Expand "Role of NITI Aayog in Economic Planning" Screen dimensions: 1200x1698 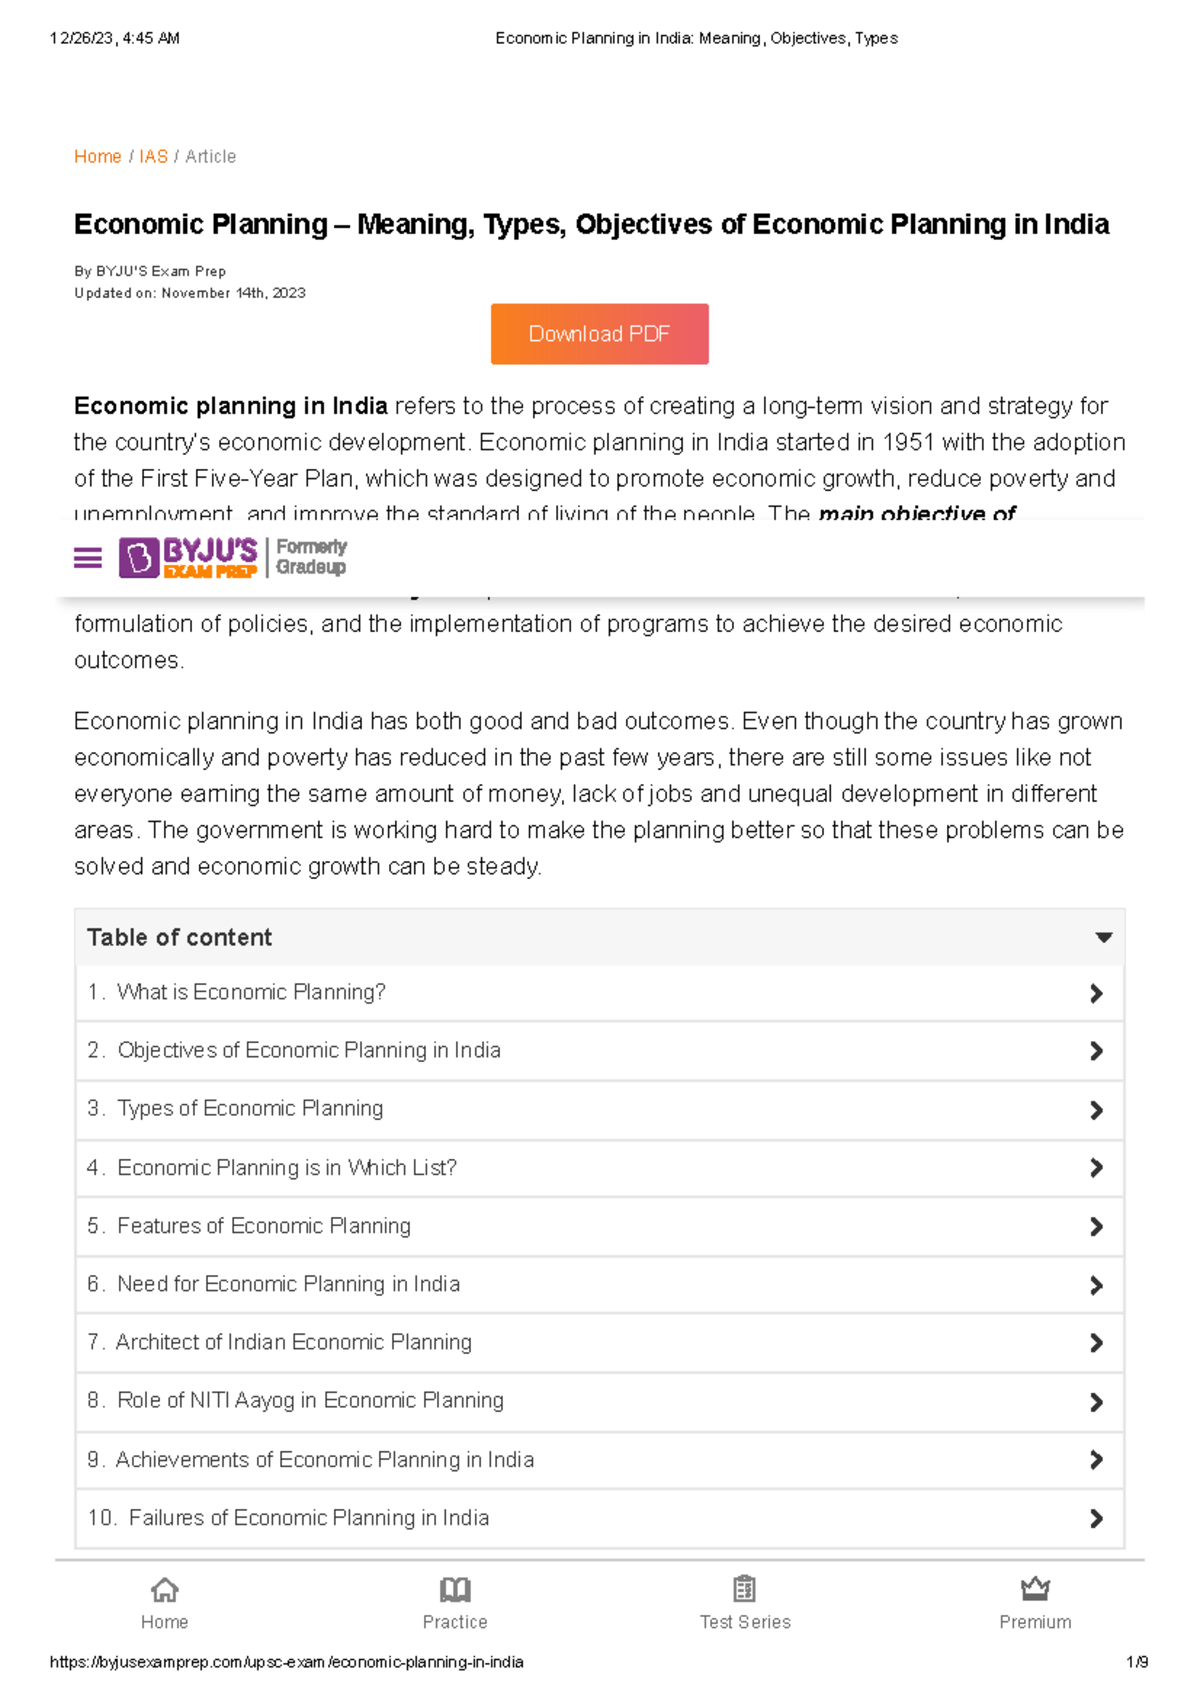(x=1098, y=1402)
